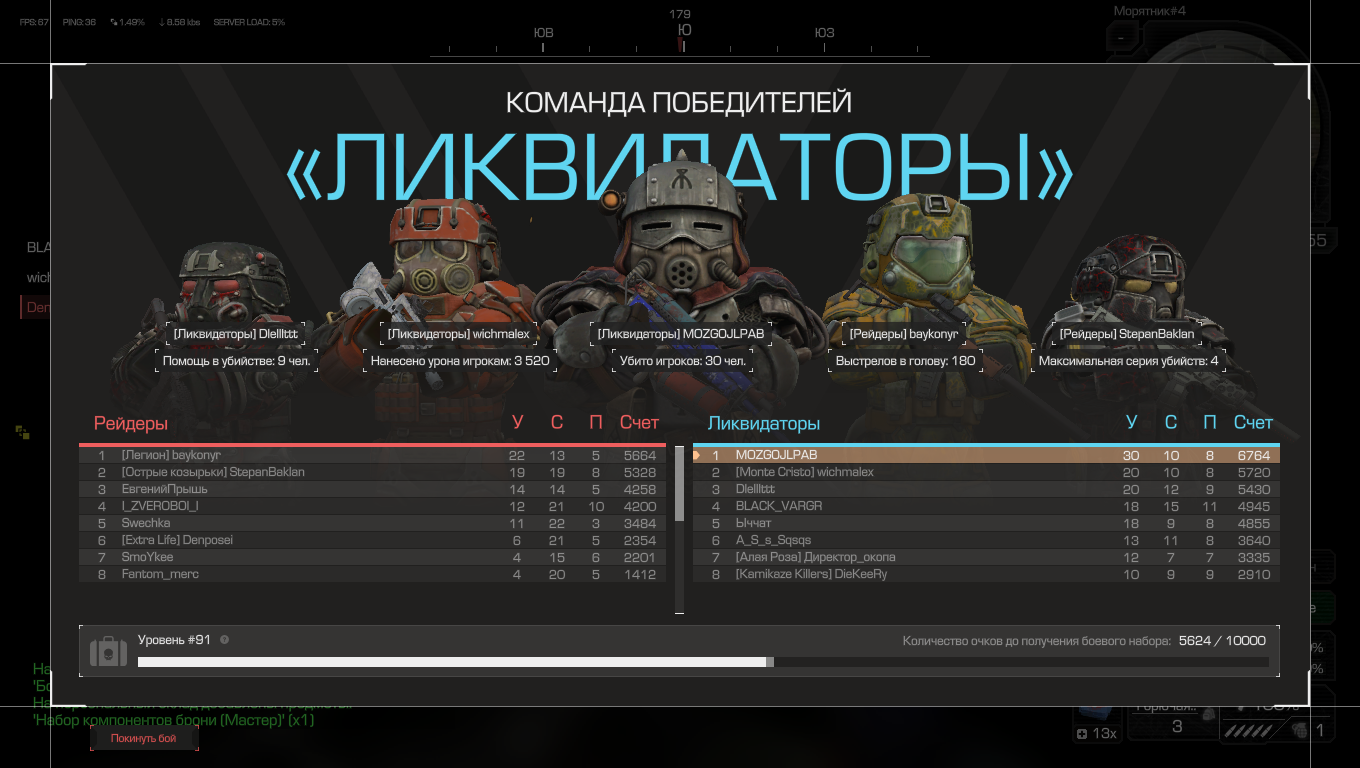Click Счет column header in Ликвидаторы table

click(1253, 422)
